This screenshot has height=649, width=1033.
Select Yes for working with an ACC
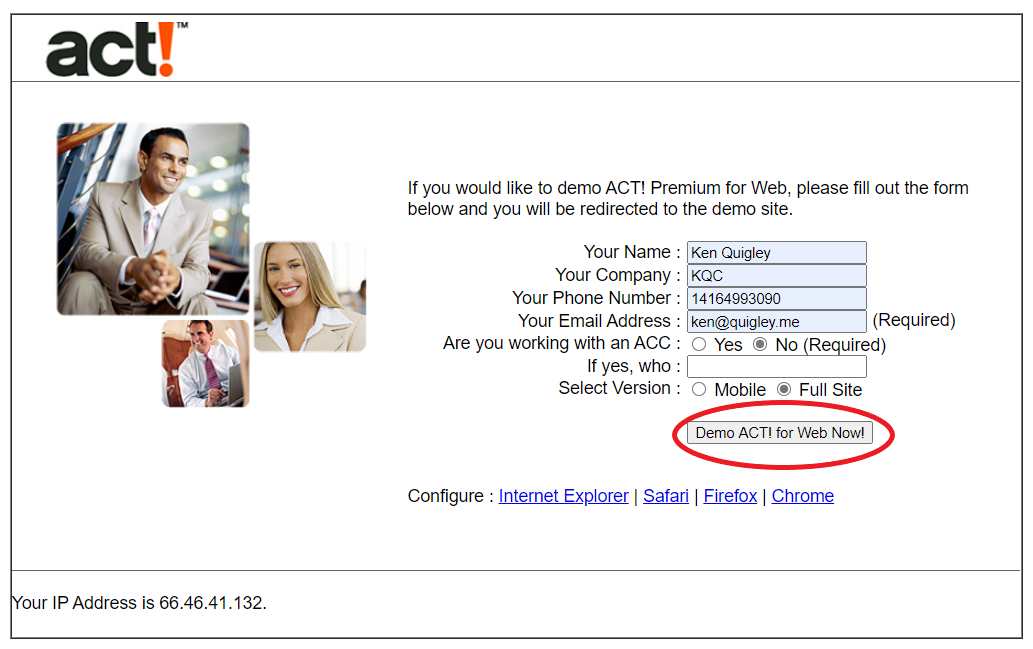[699, 345]
